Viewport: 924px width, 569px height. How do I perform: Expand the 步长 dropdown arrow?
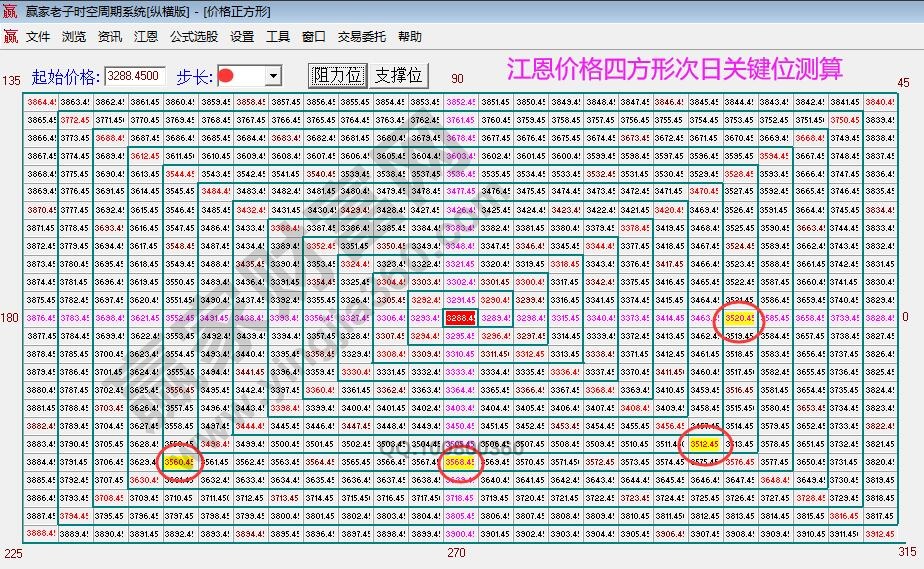pyautogui.click(x=273, y=76)
